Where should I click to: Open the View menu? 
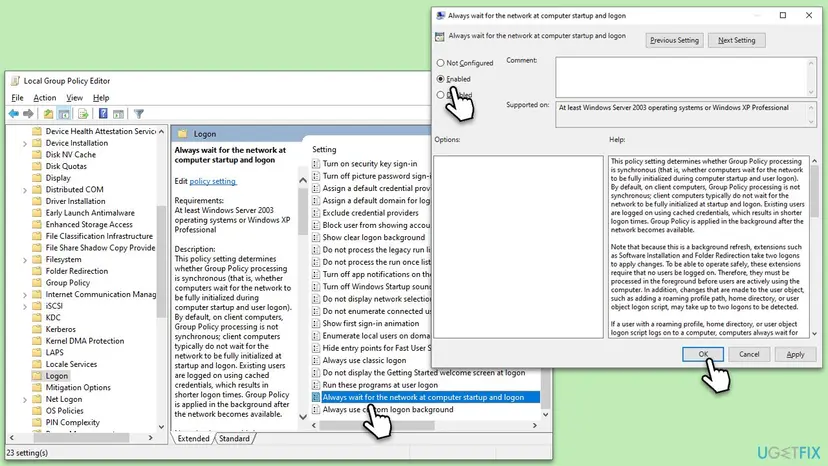click(74, 98)
